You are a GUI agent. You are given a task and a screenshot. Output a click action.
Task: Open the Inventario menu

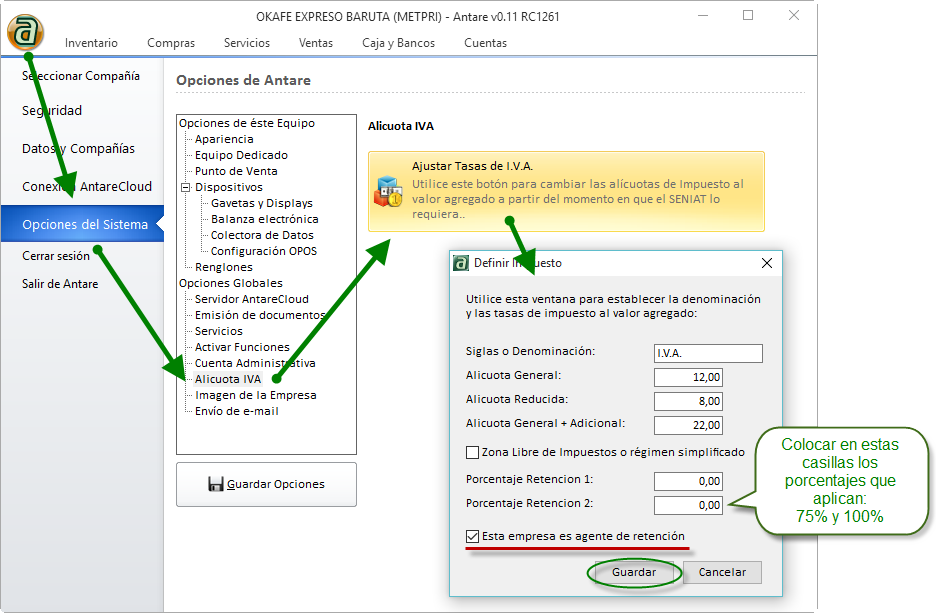tap(91, 43)
